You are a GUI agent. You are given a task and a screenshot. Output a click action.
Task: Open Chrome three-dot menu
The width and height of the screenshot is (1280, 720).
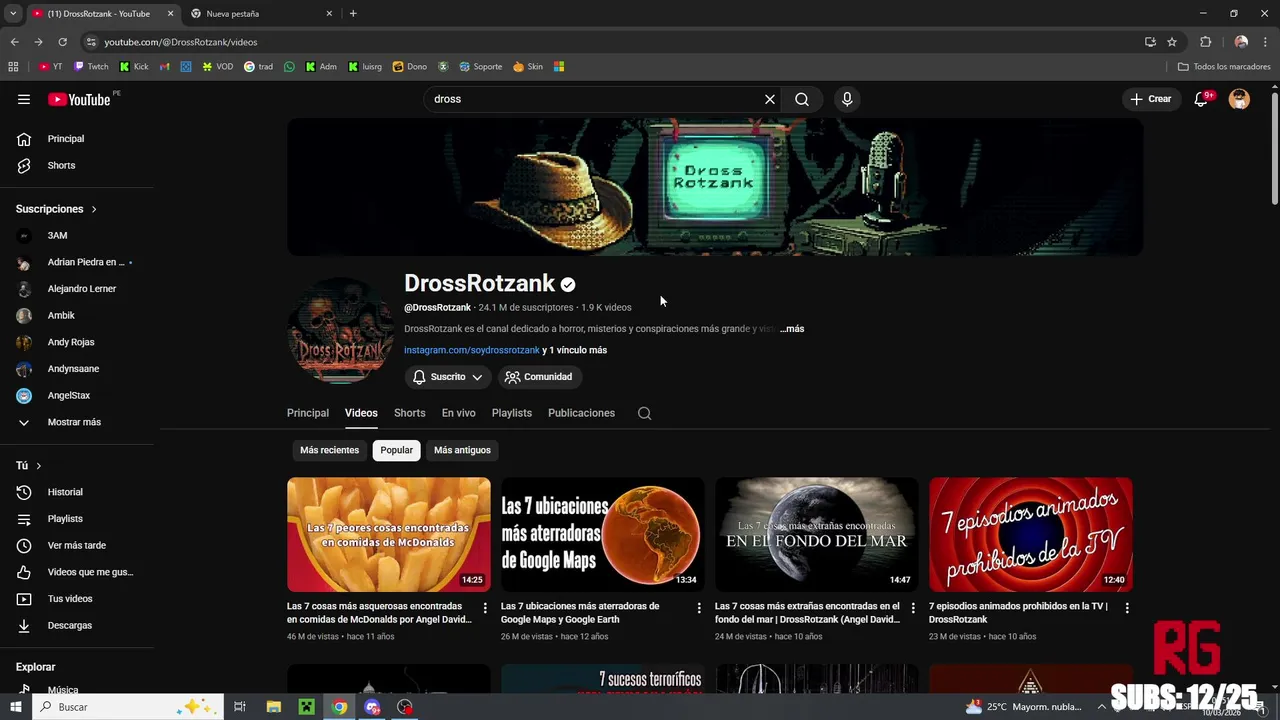(1265, 42)
